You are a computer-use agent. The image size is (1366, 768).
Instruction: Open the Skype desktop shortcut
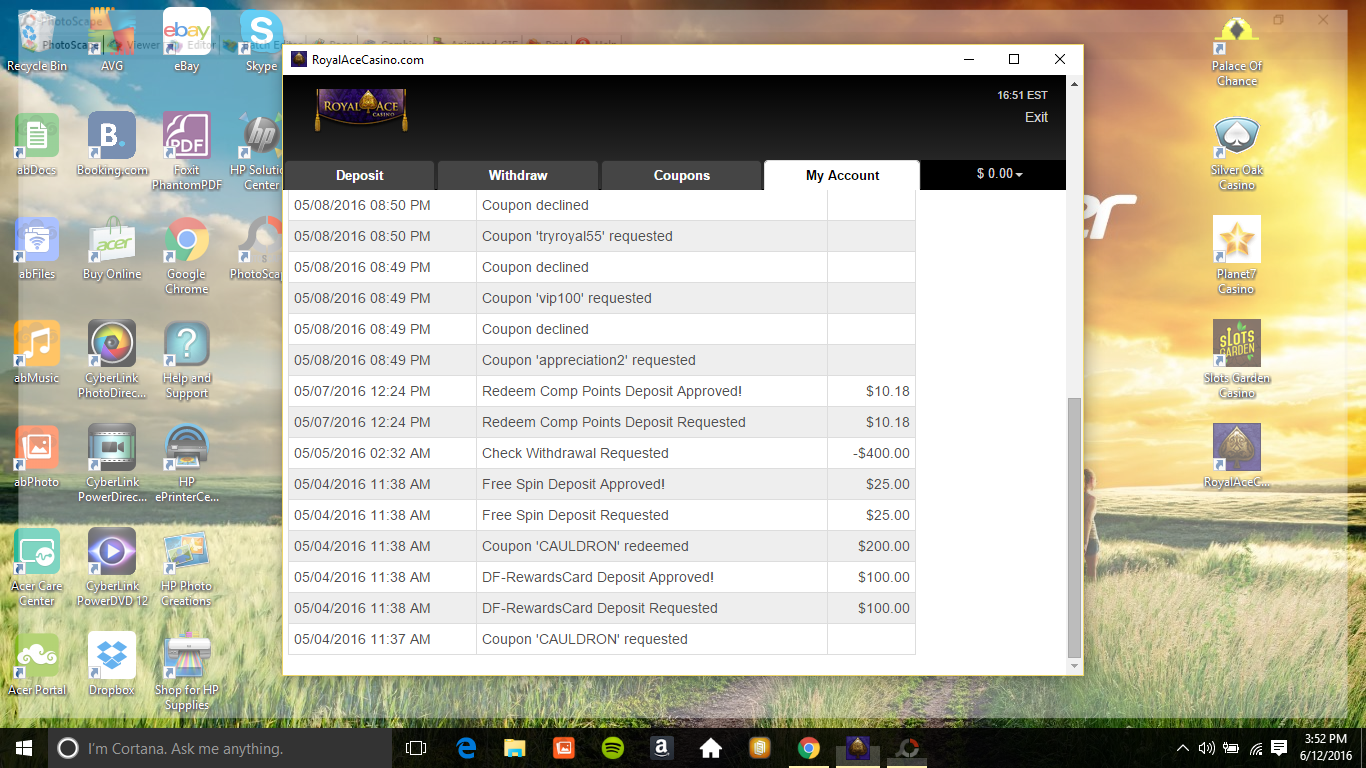pos(261,40)
